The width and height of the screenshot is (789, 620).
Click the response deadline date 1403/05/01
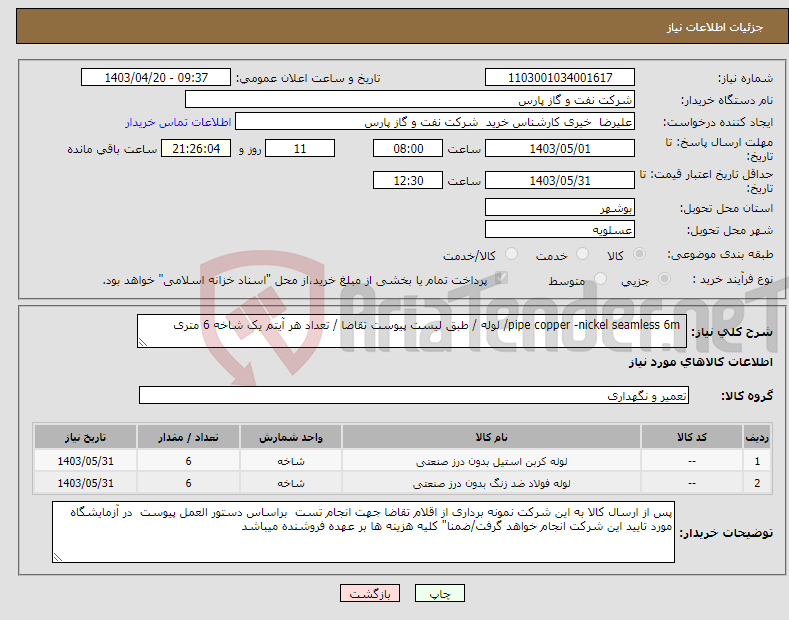(x=560, y=148)
